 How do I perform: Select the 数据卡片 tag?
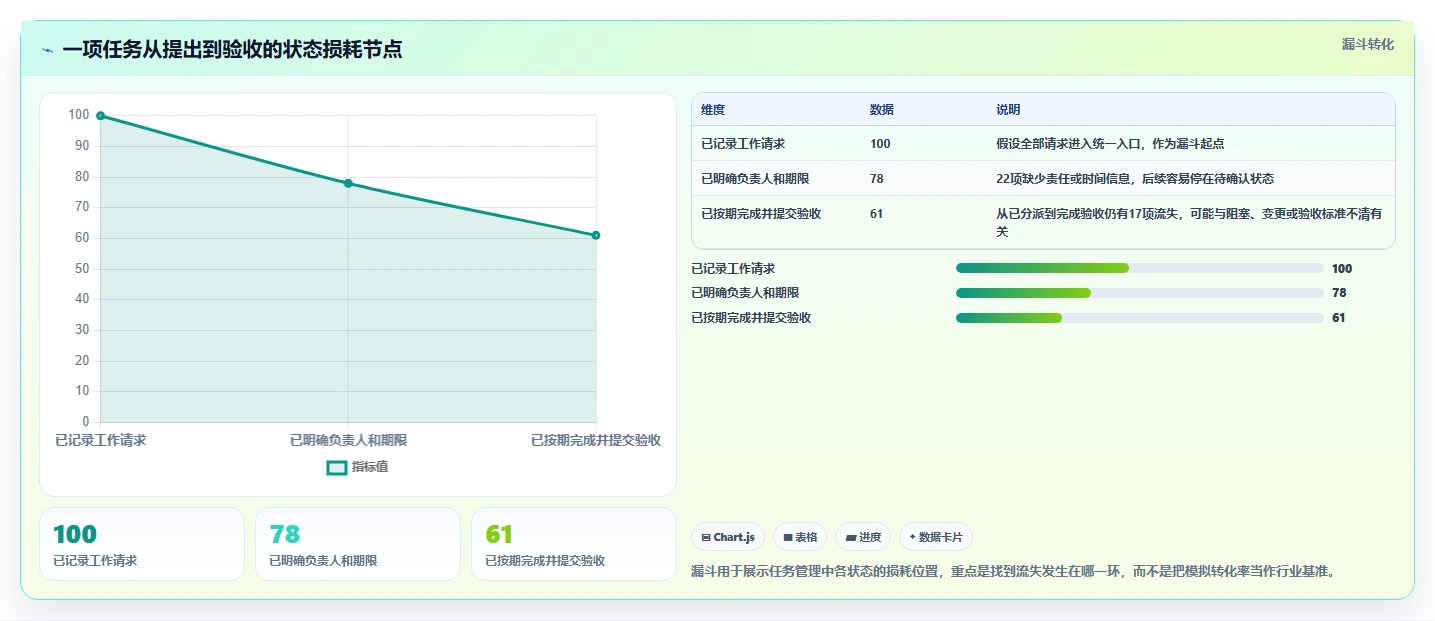coord(936,537)
